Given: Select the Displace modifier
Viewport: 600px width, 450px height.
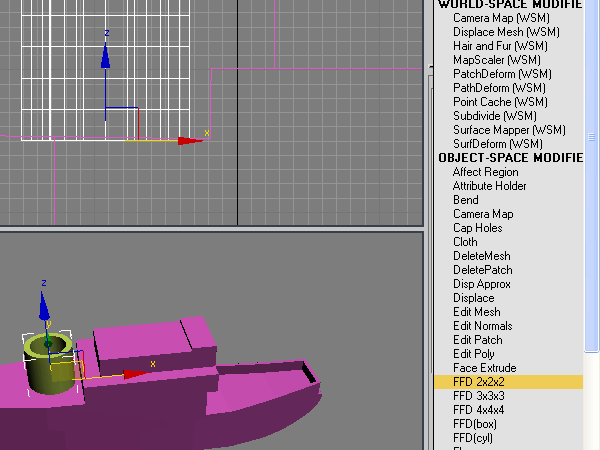Looking at the screenshot, I should click(x=474, y=298).
